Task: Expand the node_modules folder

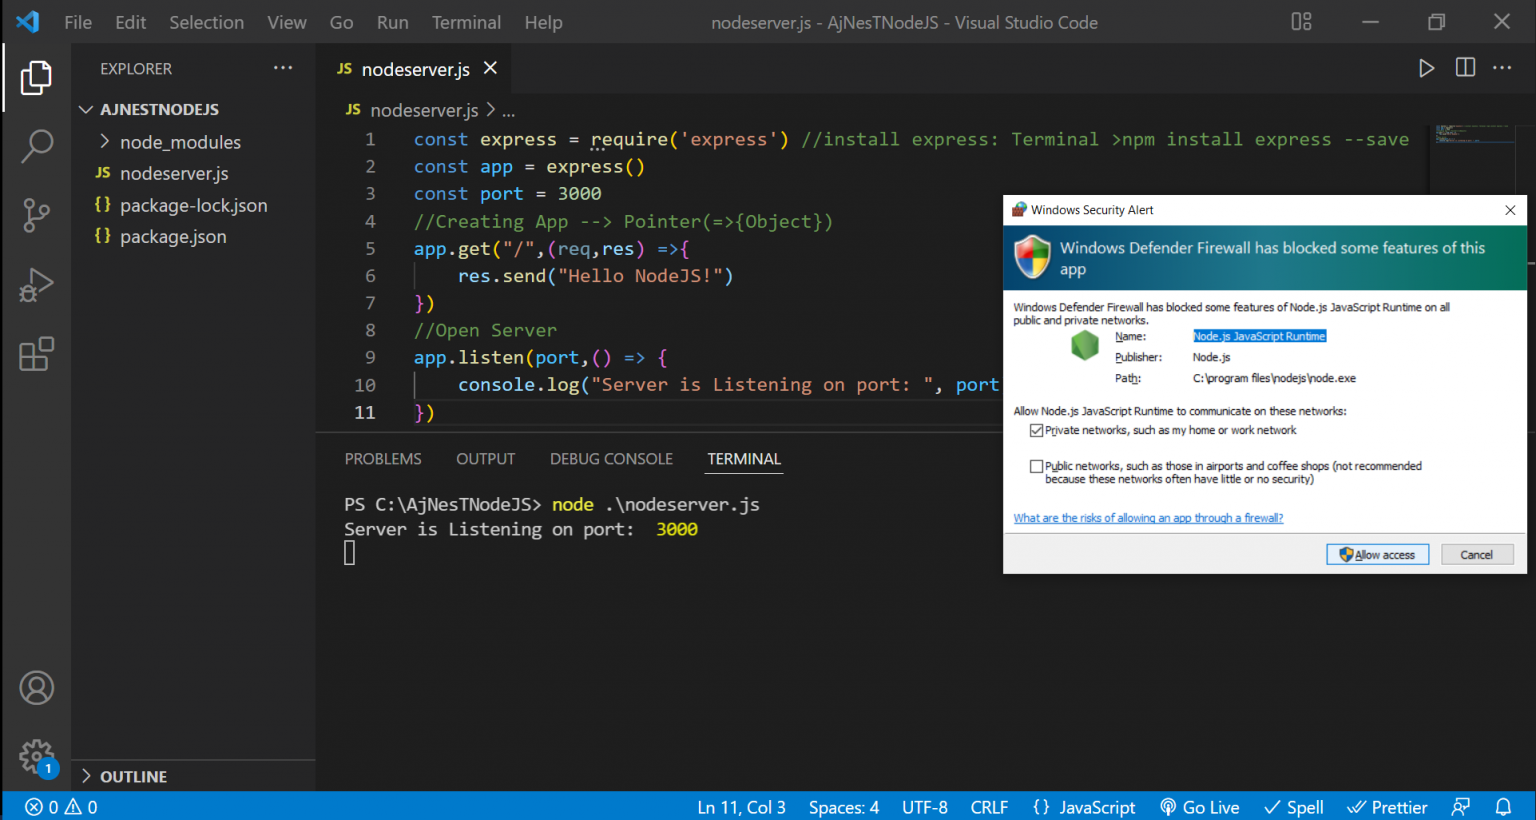Action: pyautogui.click(x=180, y=142)
